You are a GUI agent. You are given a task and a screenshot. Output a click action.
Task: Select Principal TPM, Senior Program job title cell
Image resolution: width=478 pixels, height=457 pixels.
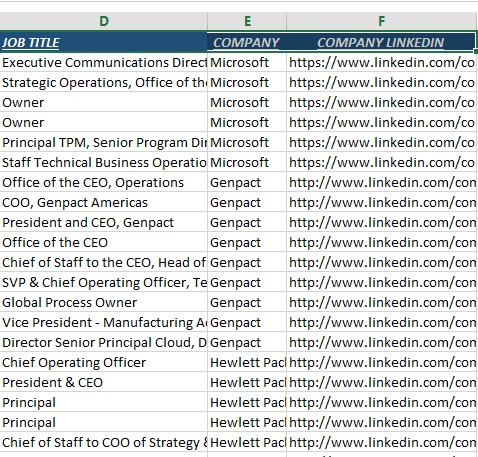point(103,142)
